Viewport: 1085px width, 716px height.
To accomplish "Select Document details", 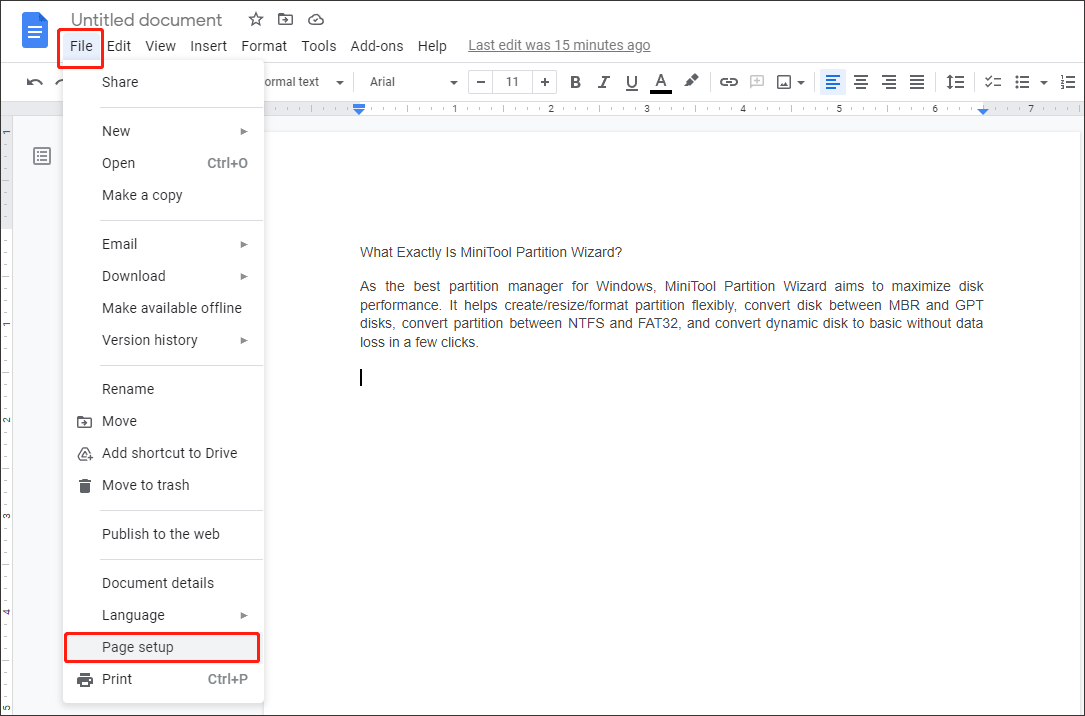I will pos(163,583).
